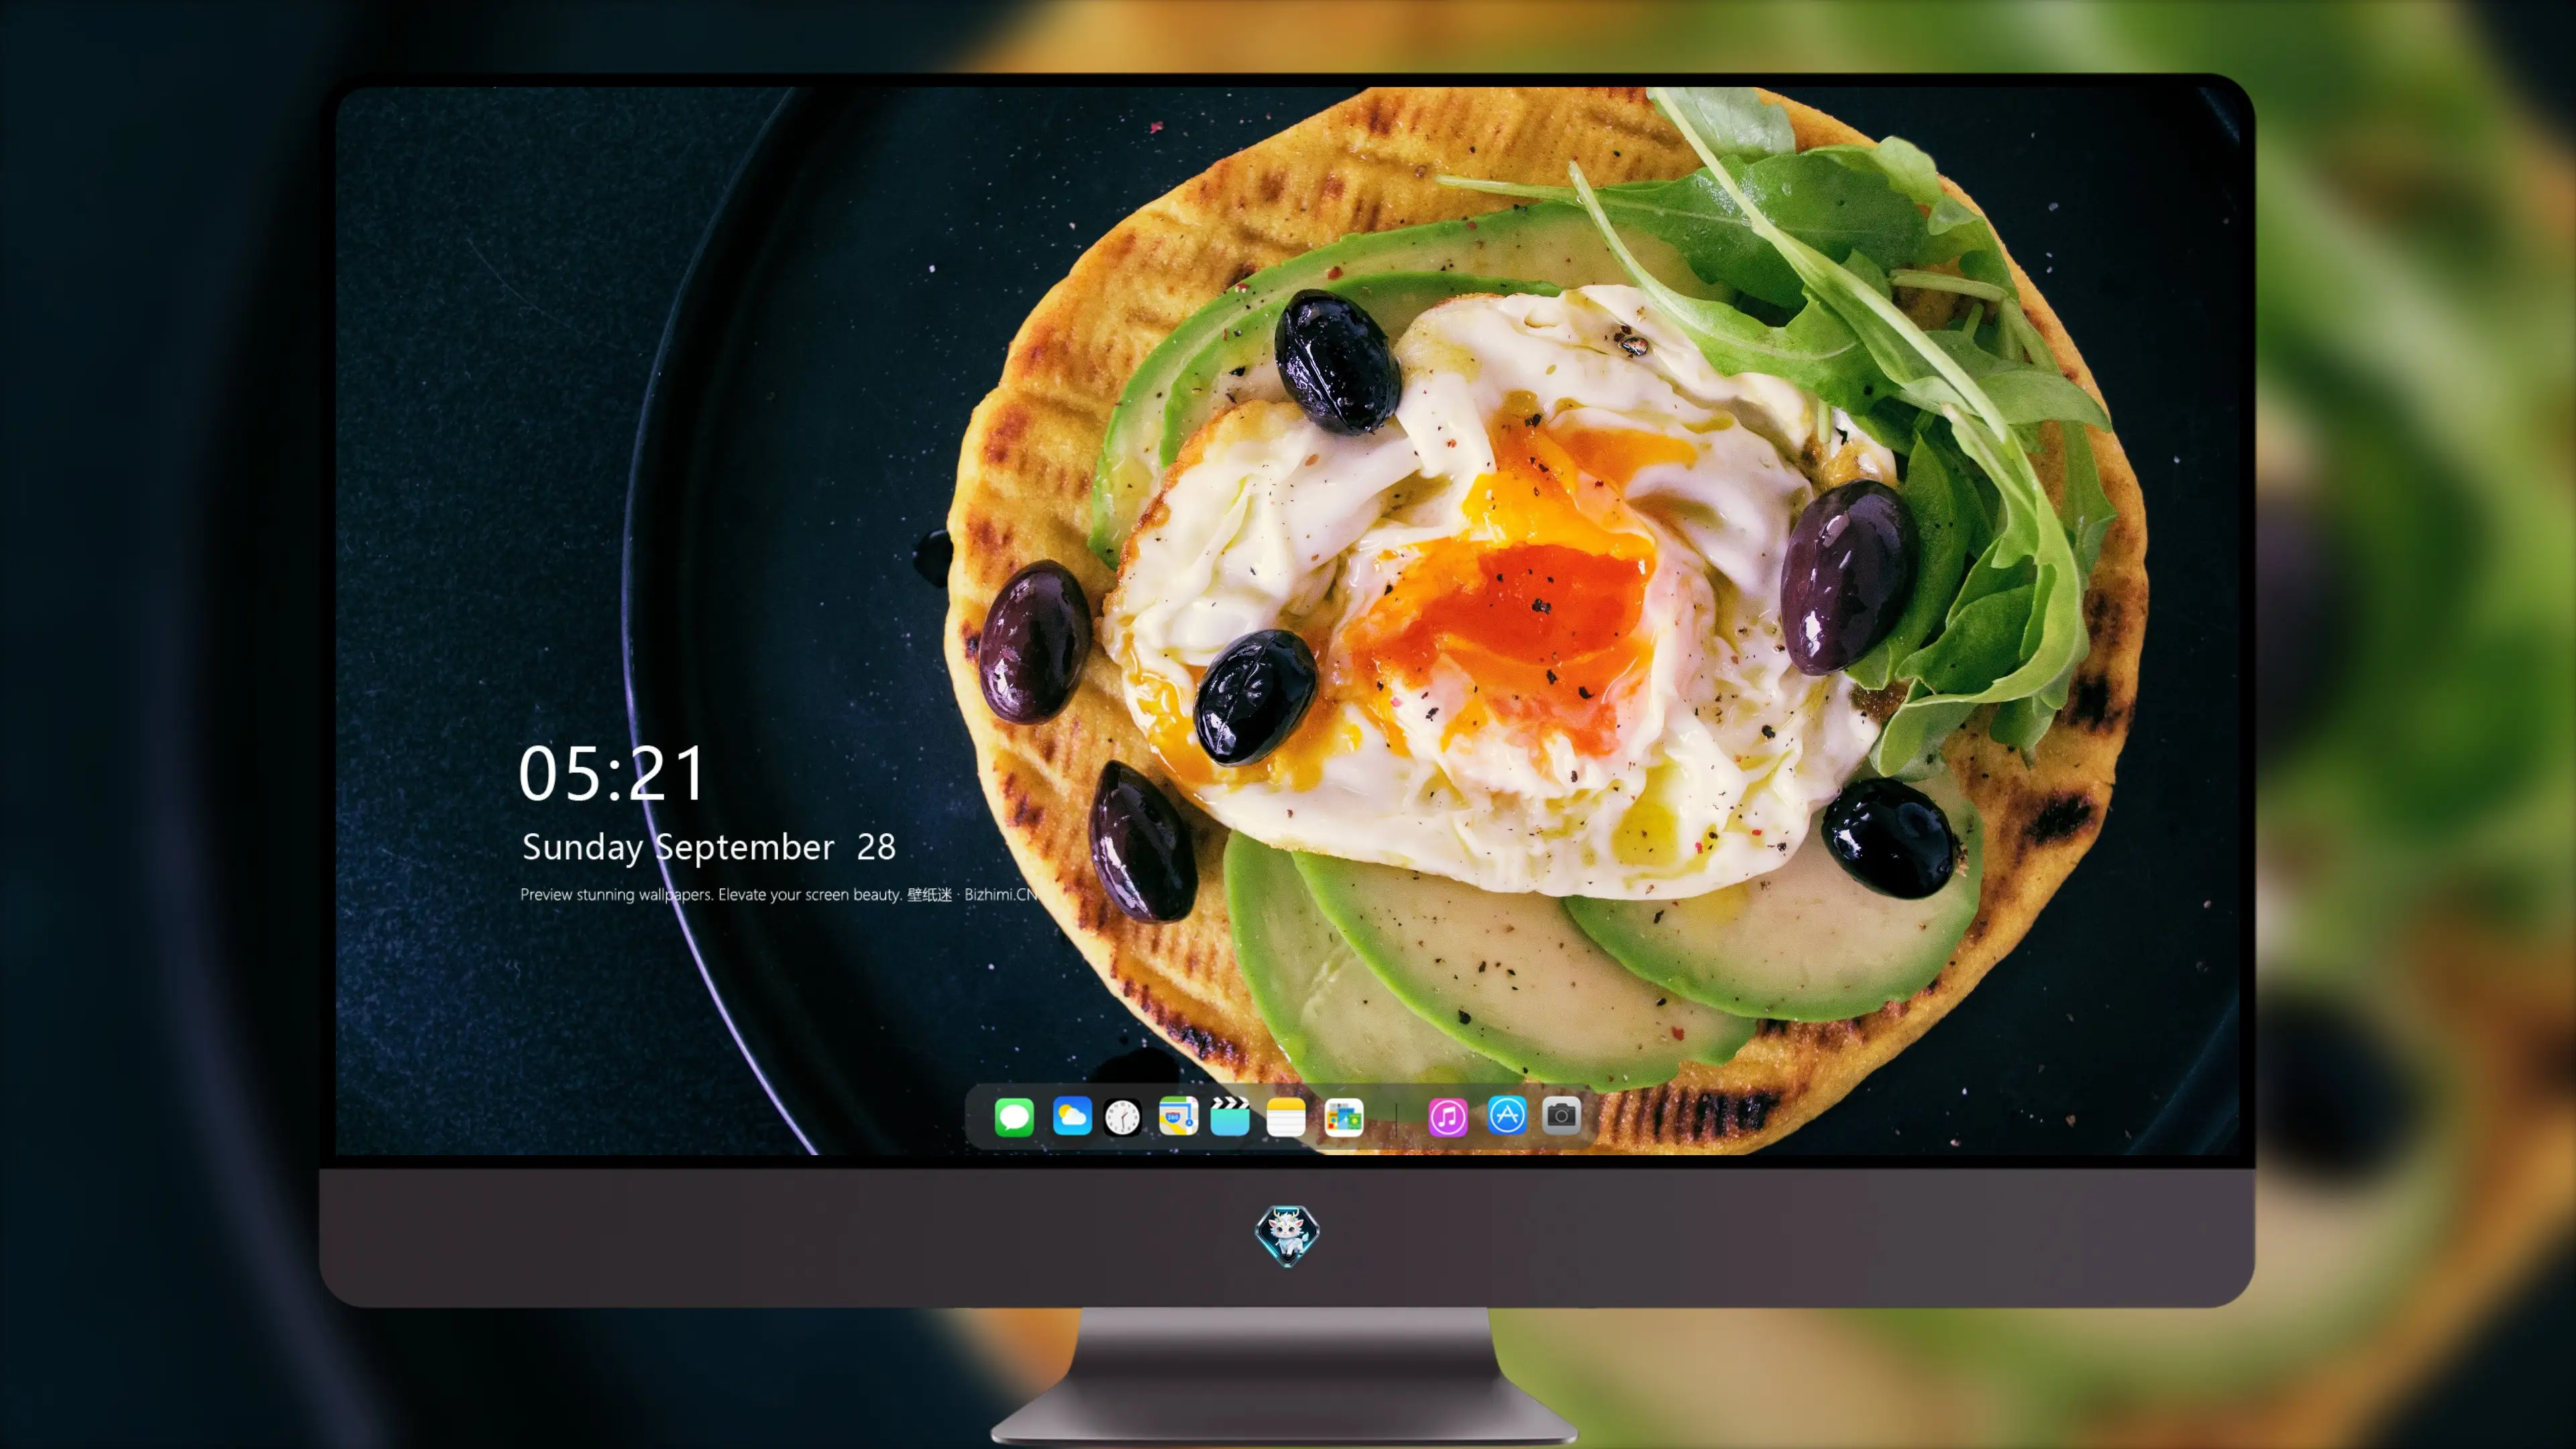Image resolution: width=2576 pixels, height=1449 pixels.
Task: Launch the Videos clapperboard app
Action: tap(1230, 1116)
